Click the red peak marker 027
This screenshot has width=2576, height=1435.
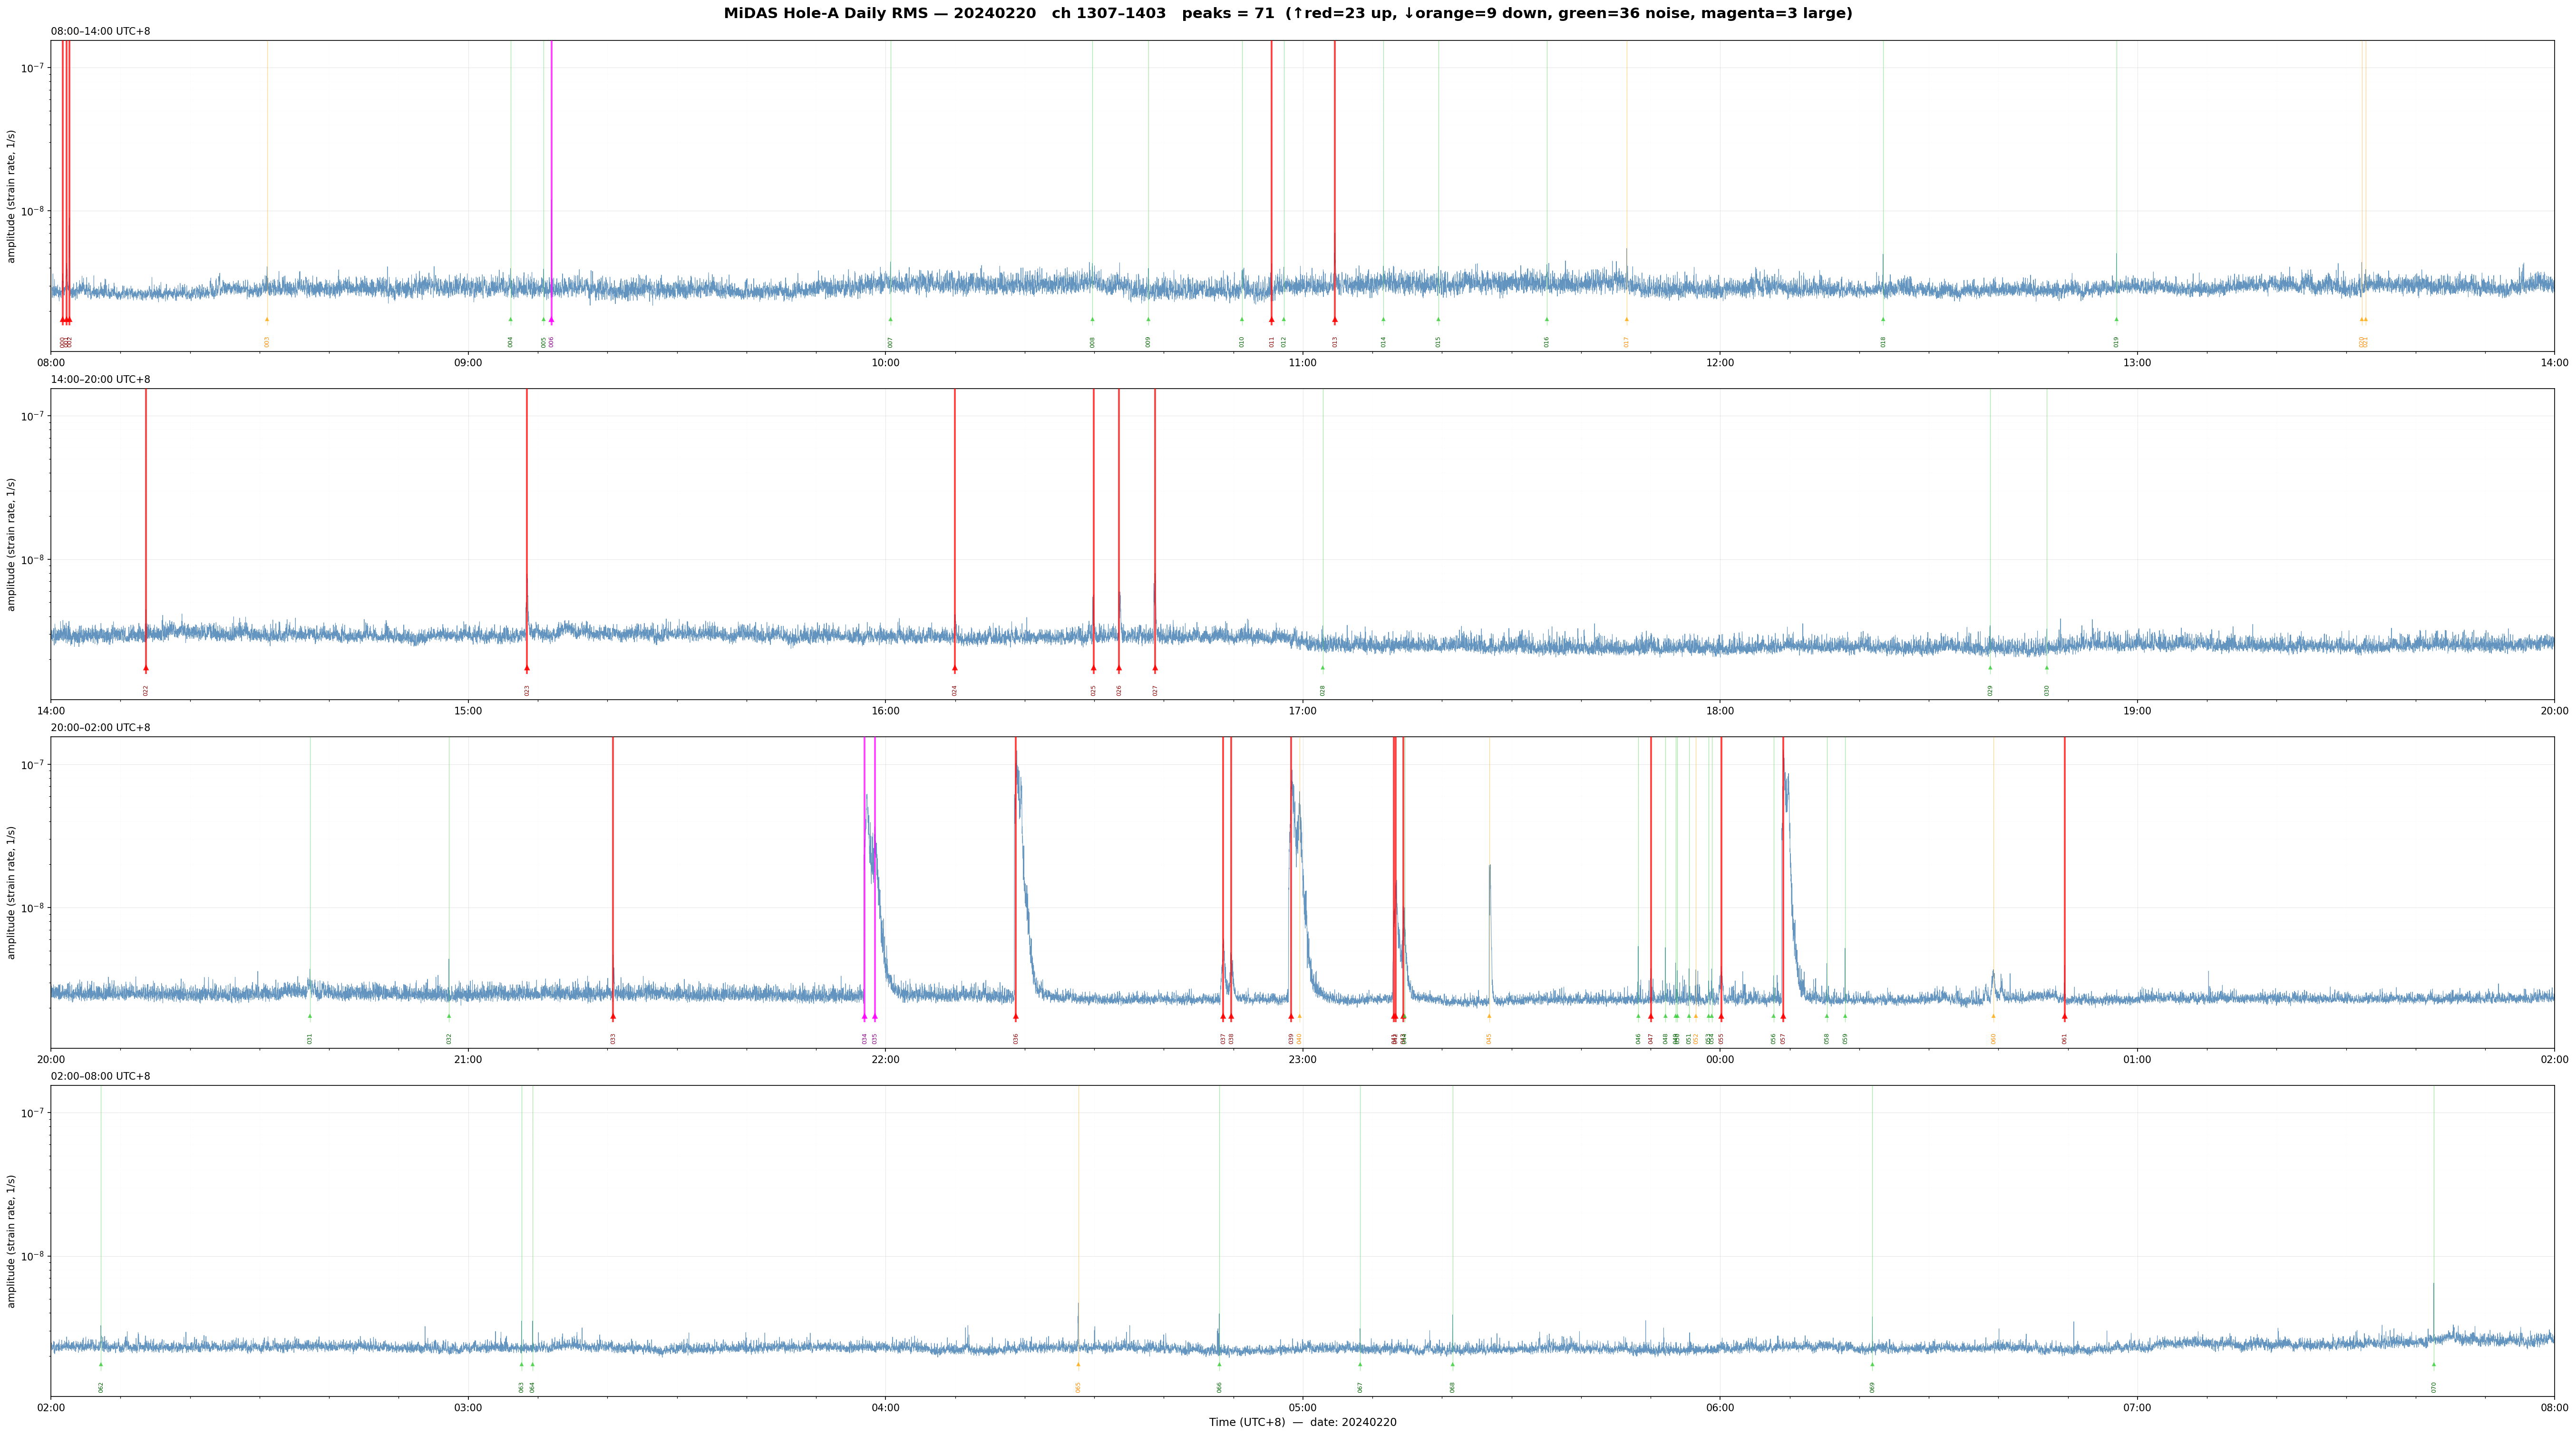[1155, 668]
